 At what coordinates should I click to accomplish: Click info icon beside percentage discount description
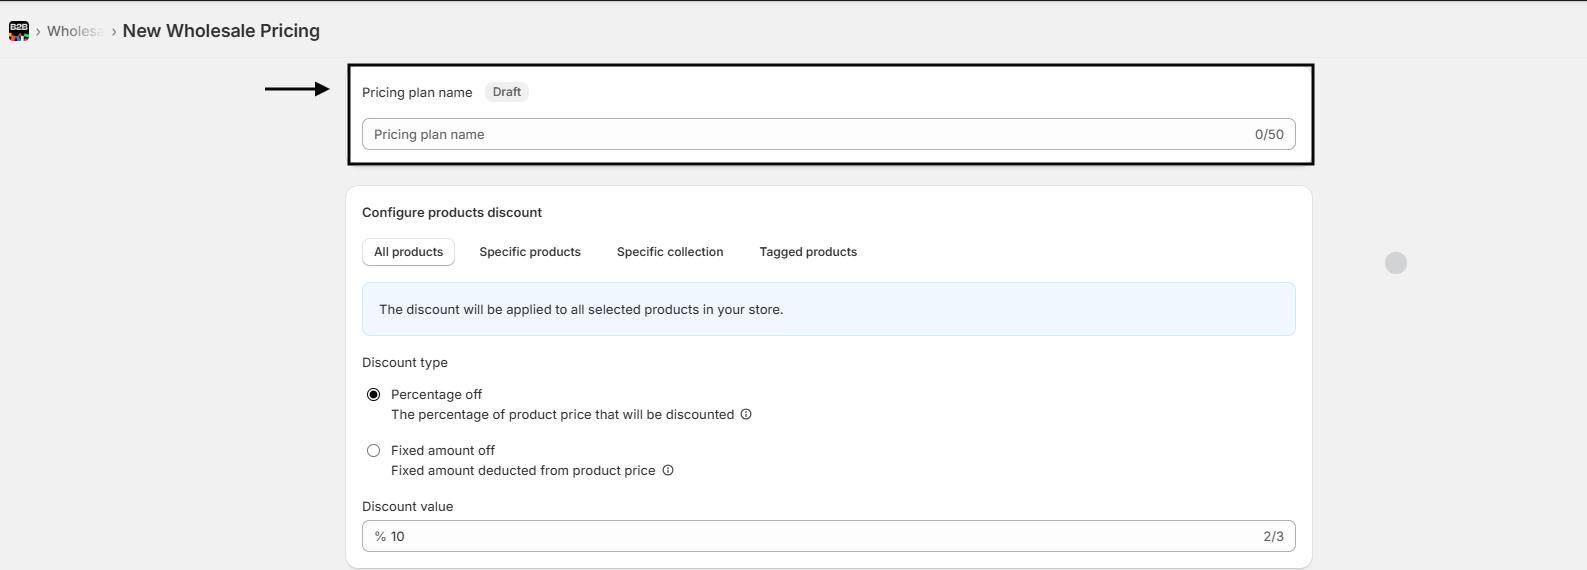coord(746,414)
